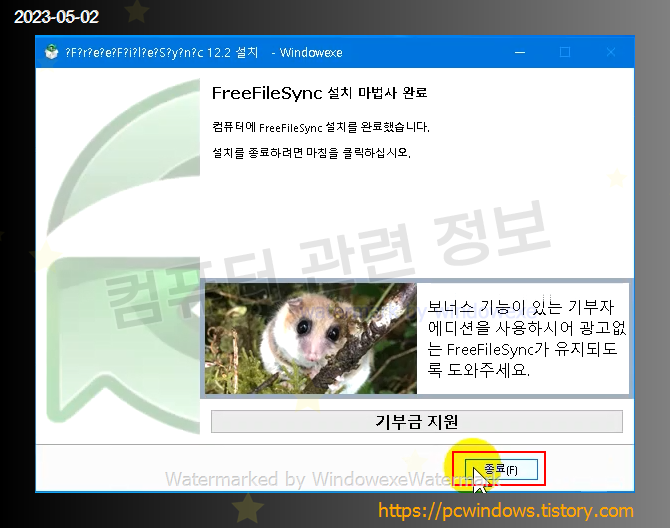670x528 pixels.
Task: Click the dormouse donation banner image
Action: pyautogui.click(x=311, y=338)
